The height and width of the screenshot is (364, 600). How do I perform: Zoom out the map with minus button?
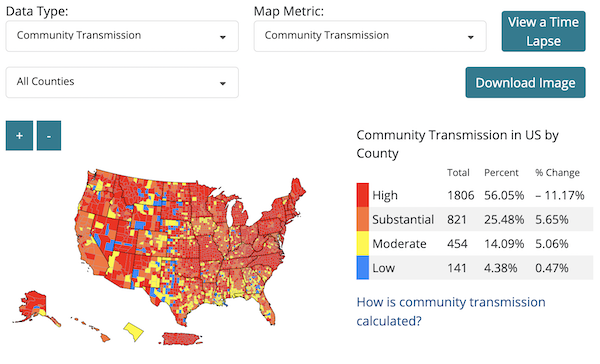[x=49, y=135]
